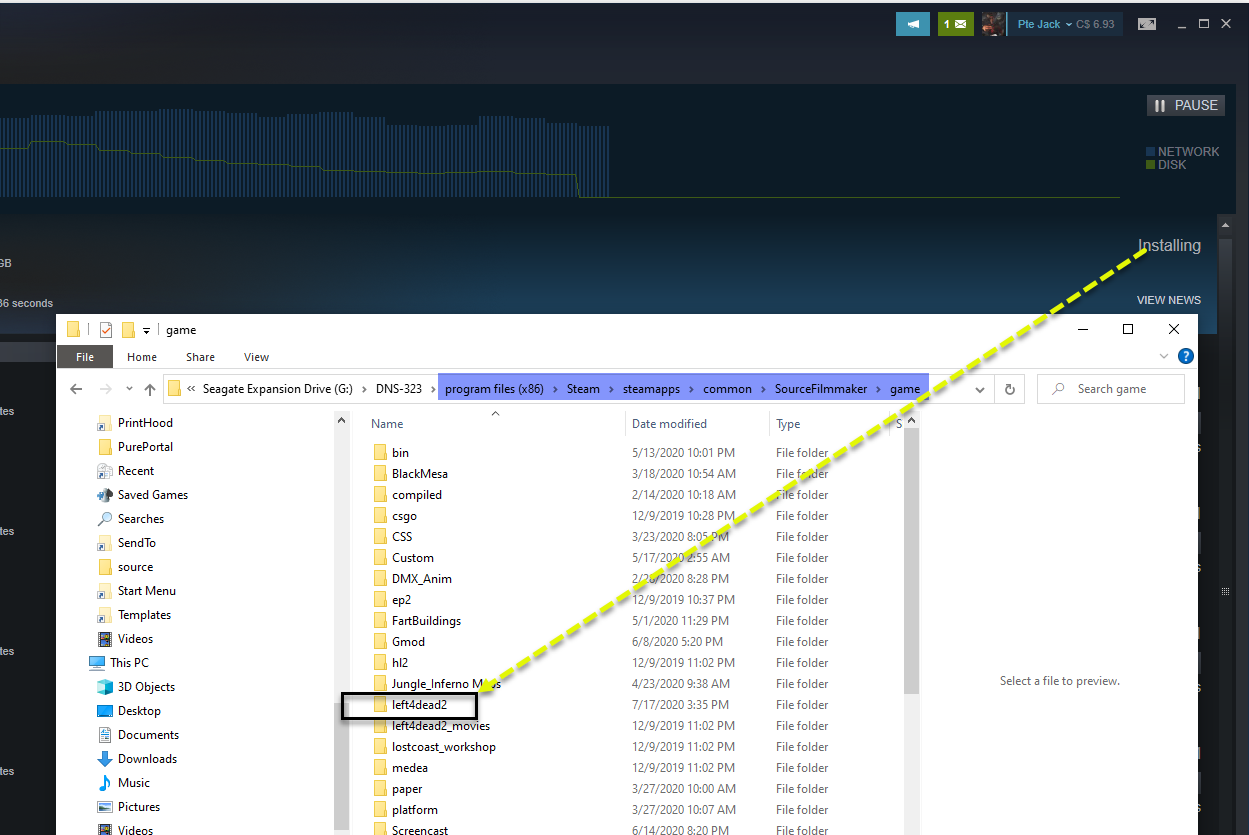The image size is (1249, 835).
Task: Click the Explorer help question mark icon
Action: point(1186,356)
